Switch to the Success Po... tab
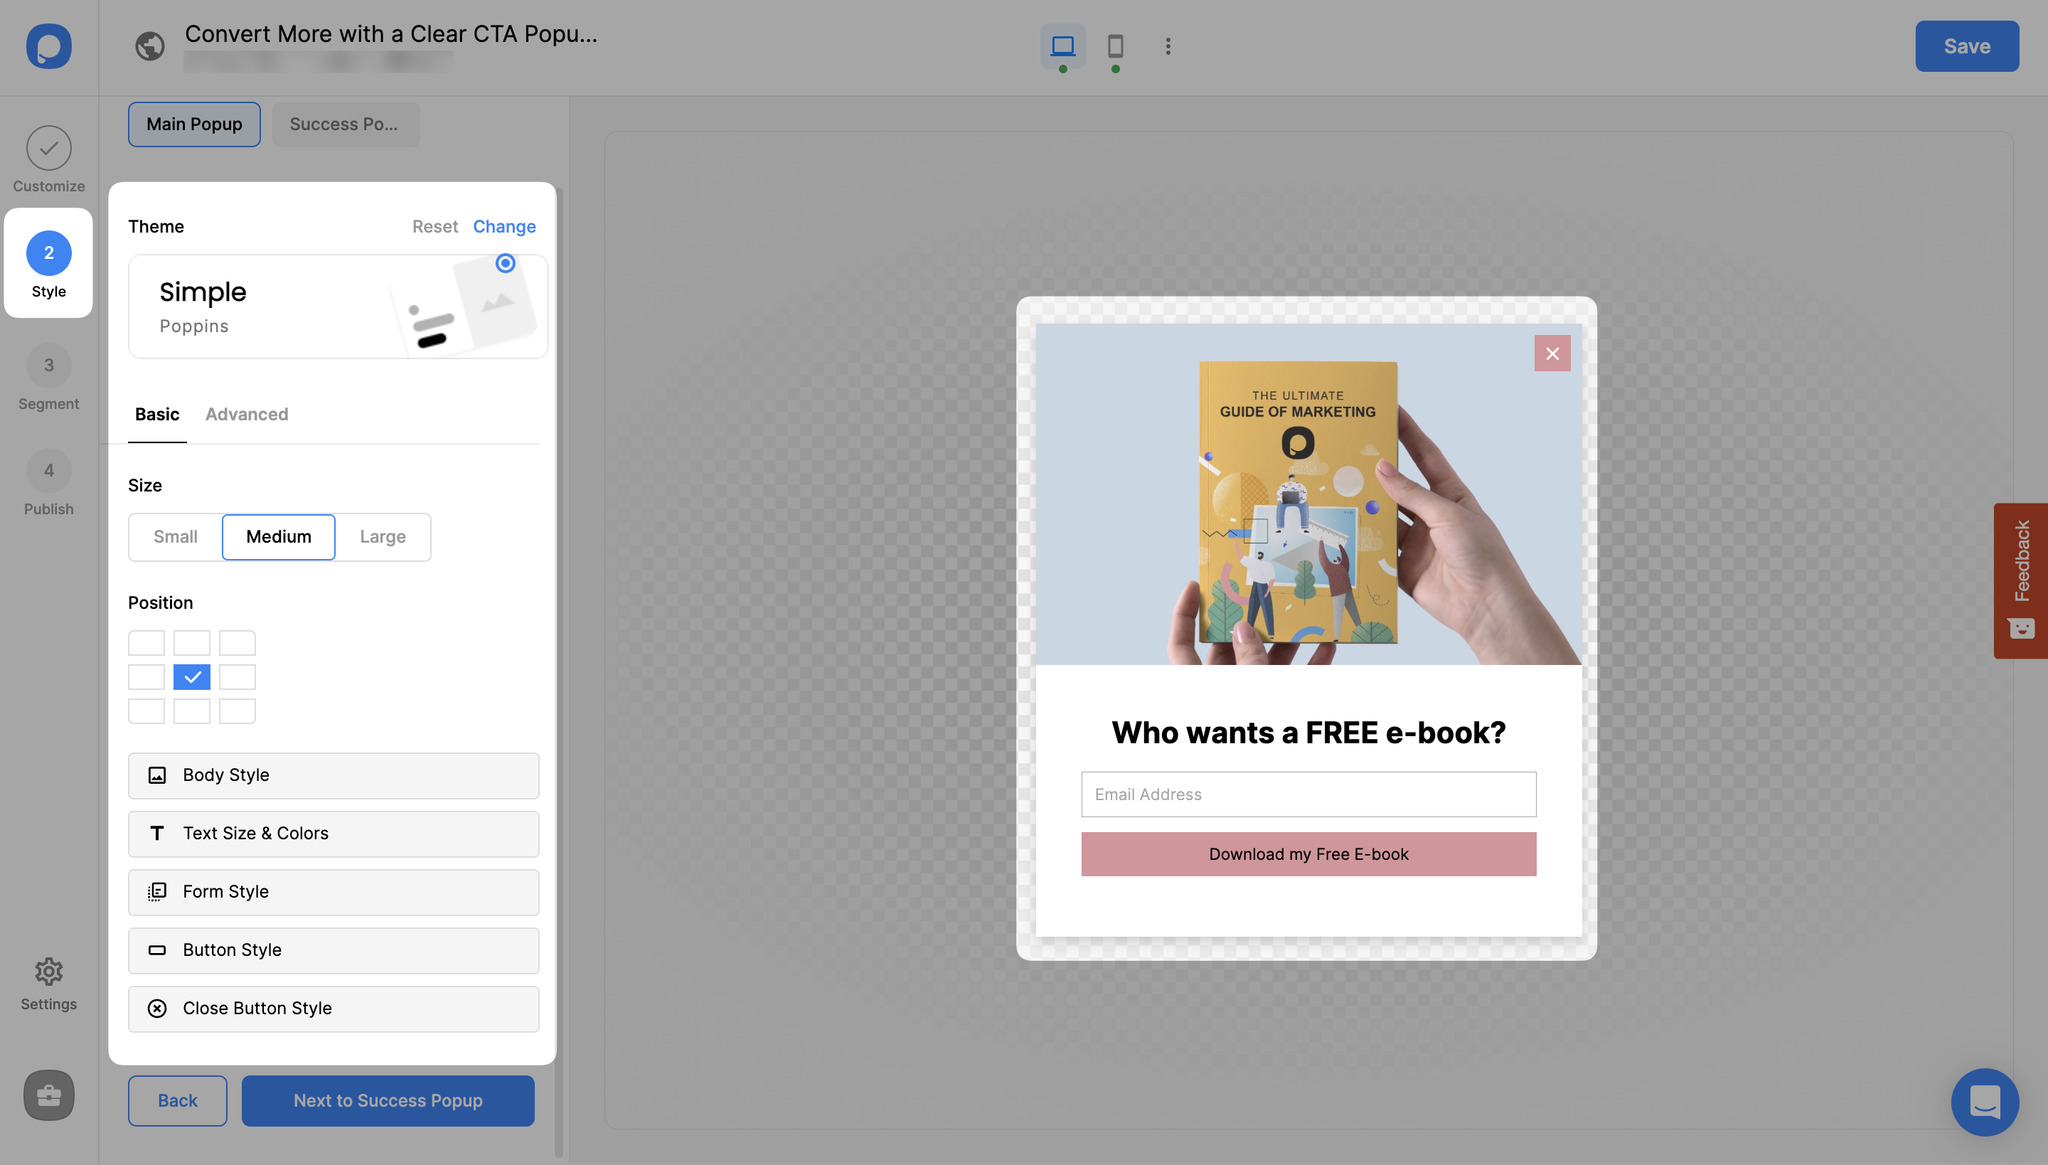 (345, 124)
